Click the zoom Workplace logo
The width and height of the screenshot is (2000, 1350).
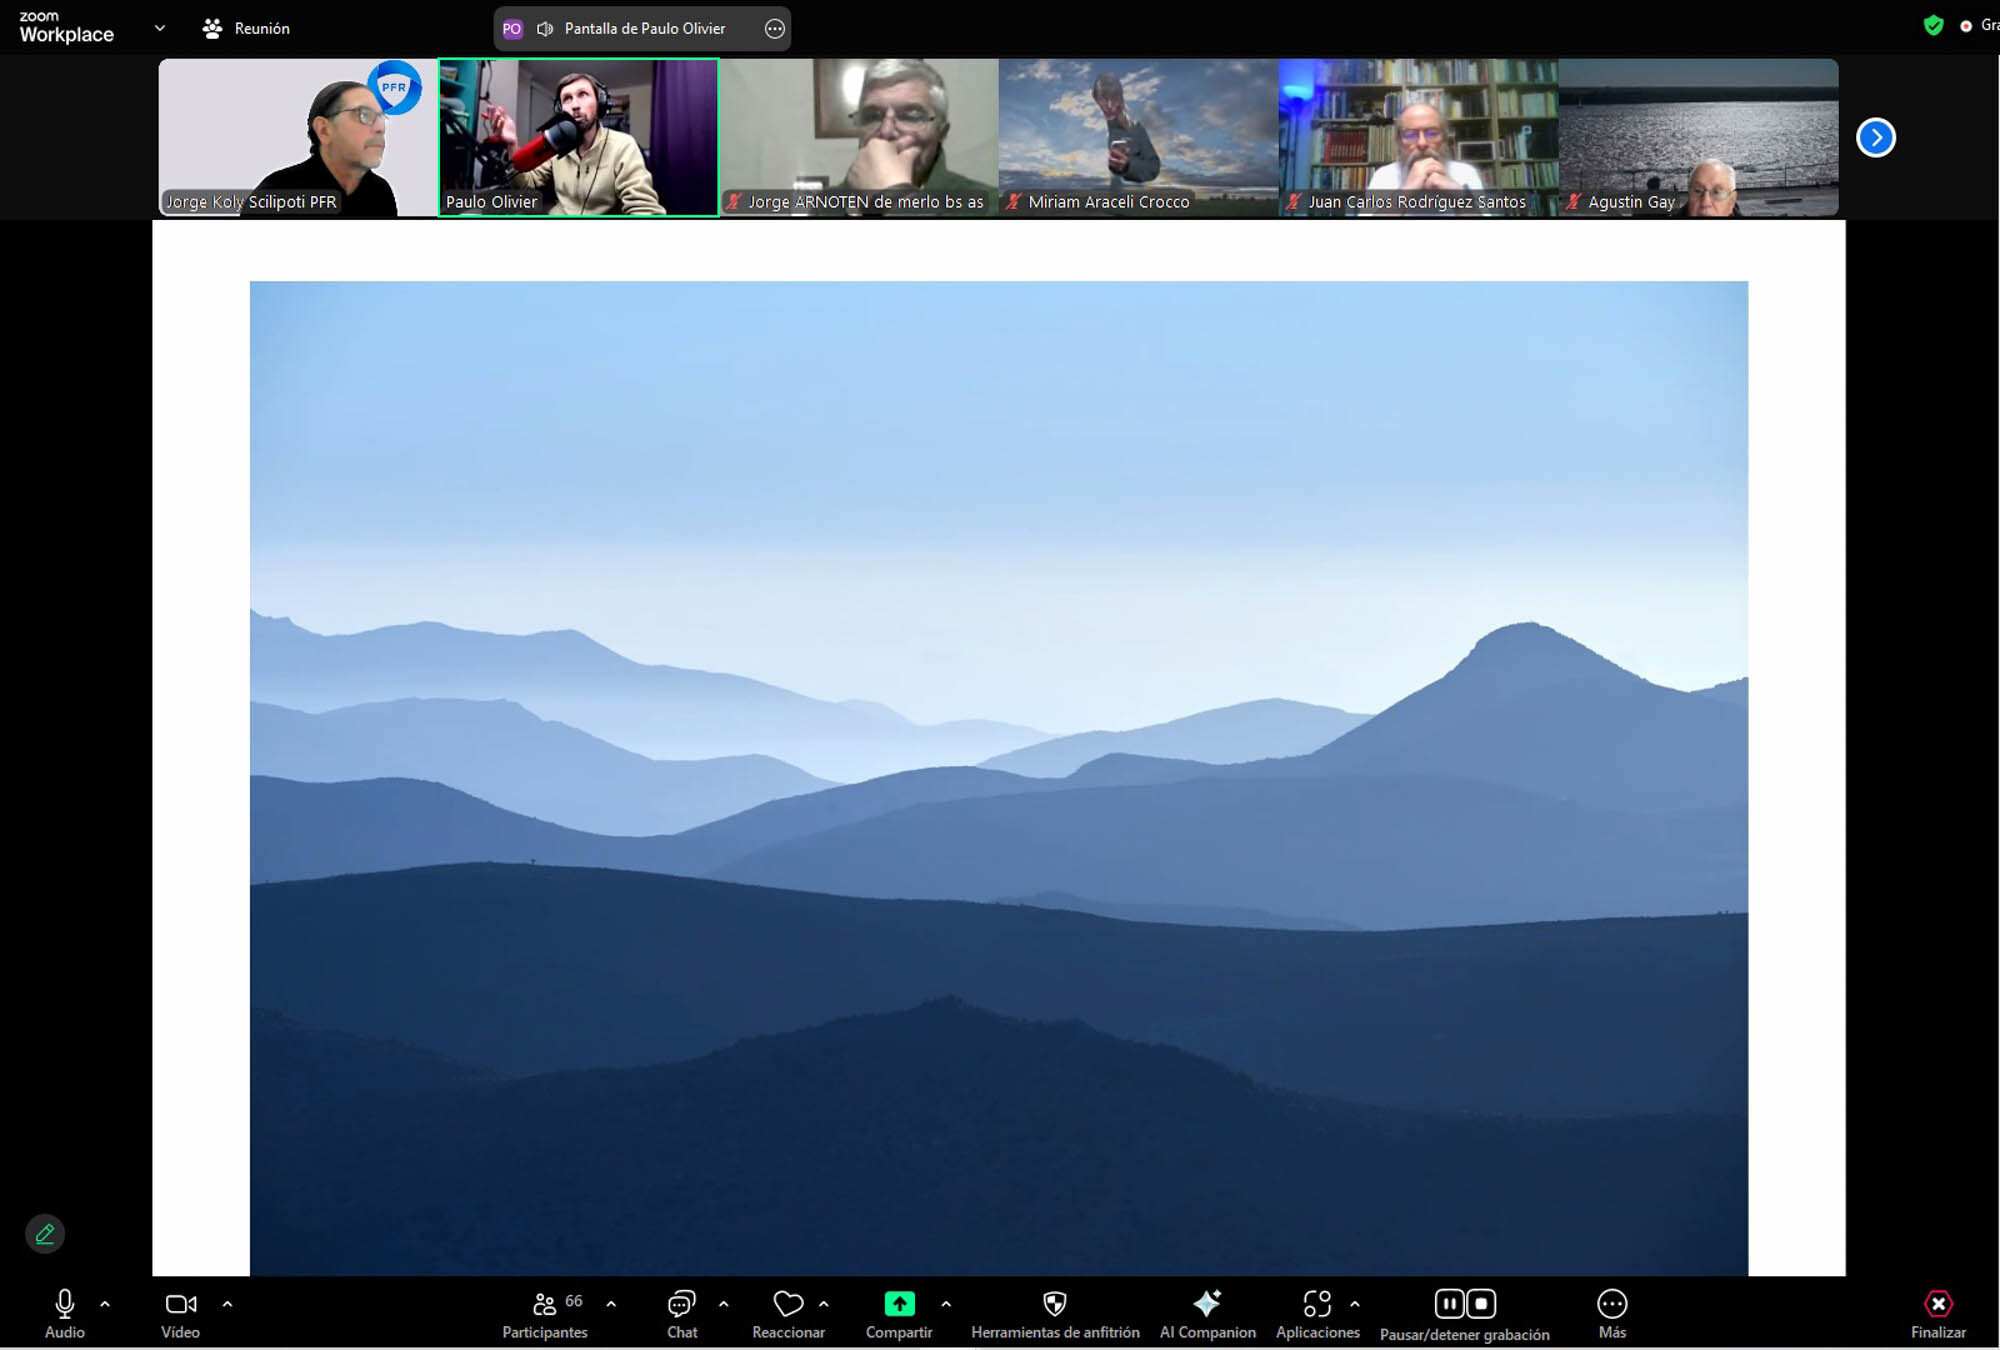(66, 27)
